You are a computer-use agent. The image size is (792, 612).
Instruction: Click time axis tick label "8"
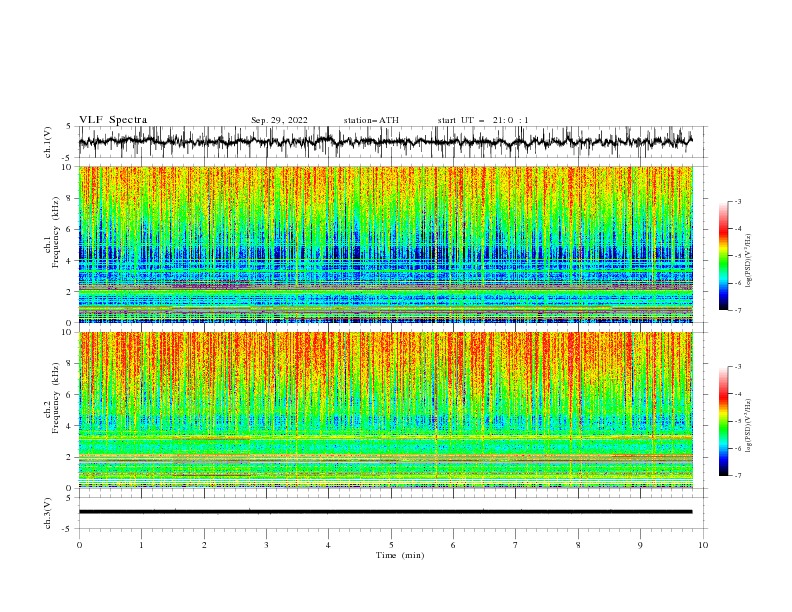coord(578,545)
